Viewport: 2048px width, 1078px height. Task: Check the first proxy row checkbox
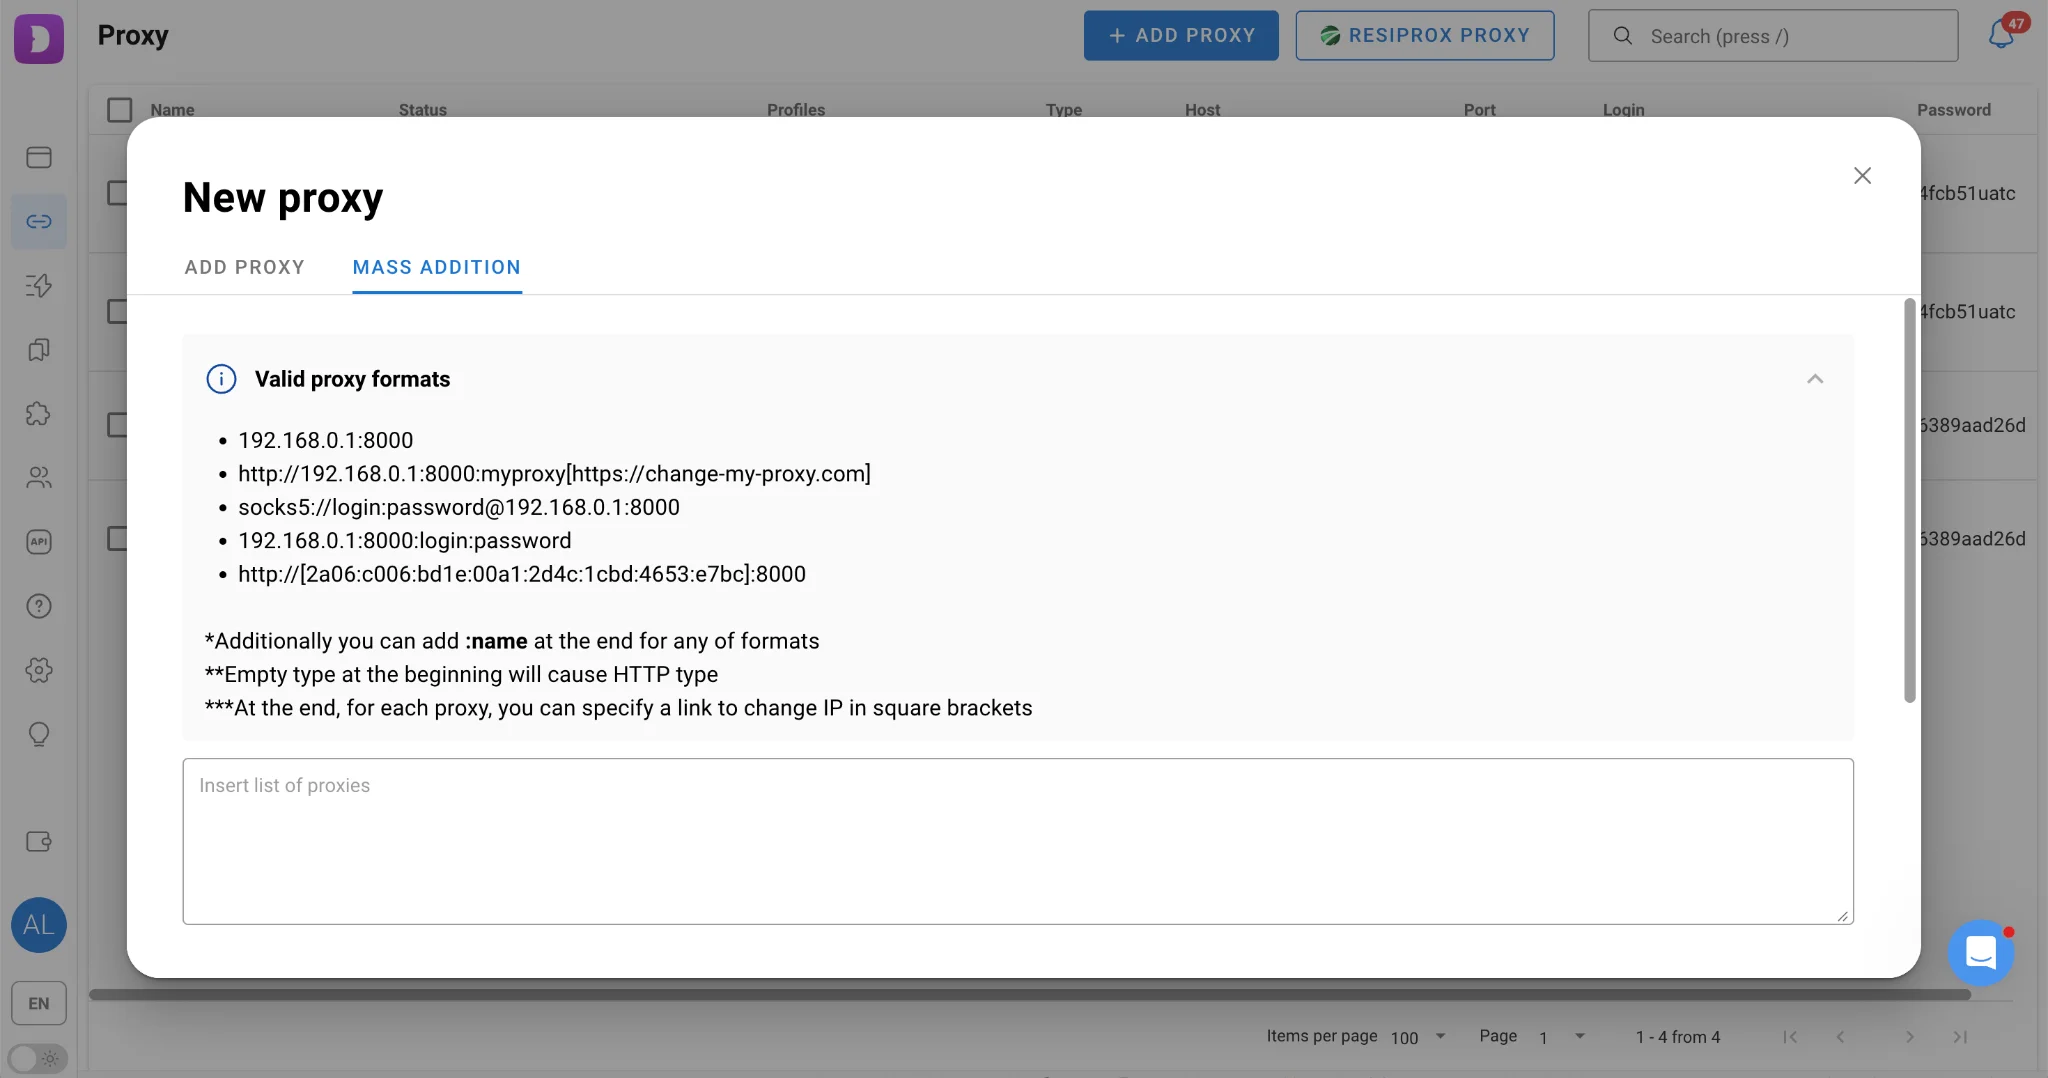tap(119, 193)
